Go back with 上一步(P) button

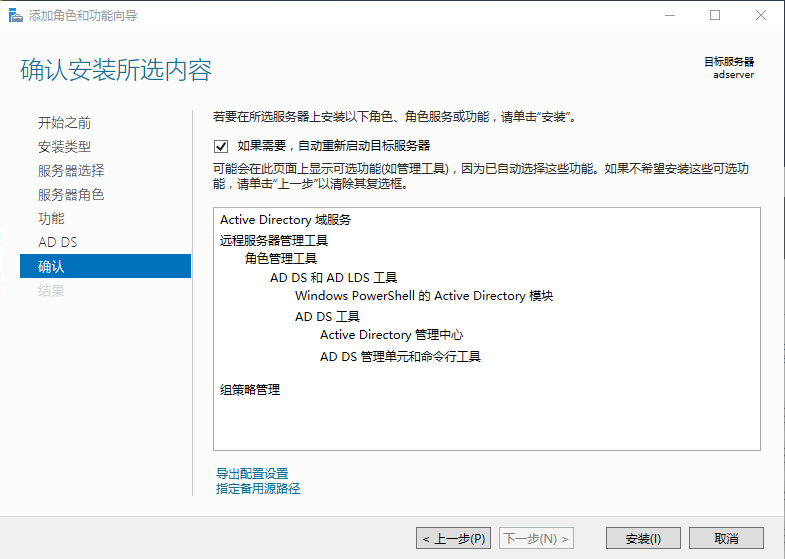tap(454, 538)
